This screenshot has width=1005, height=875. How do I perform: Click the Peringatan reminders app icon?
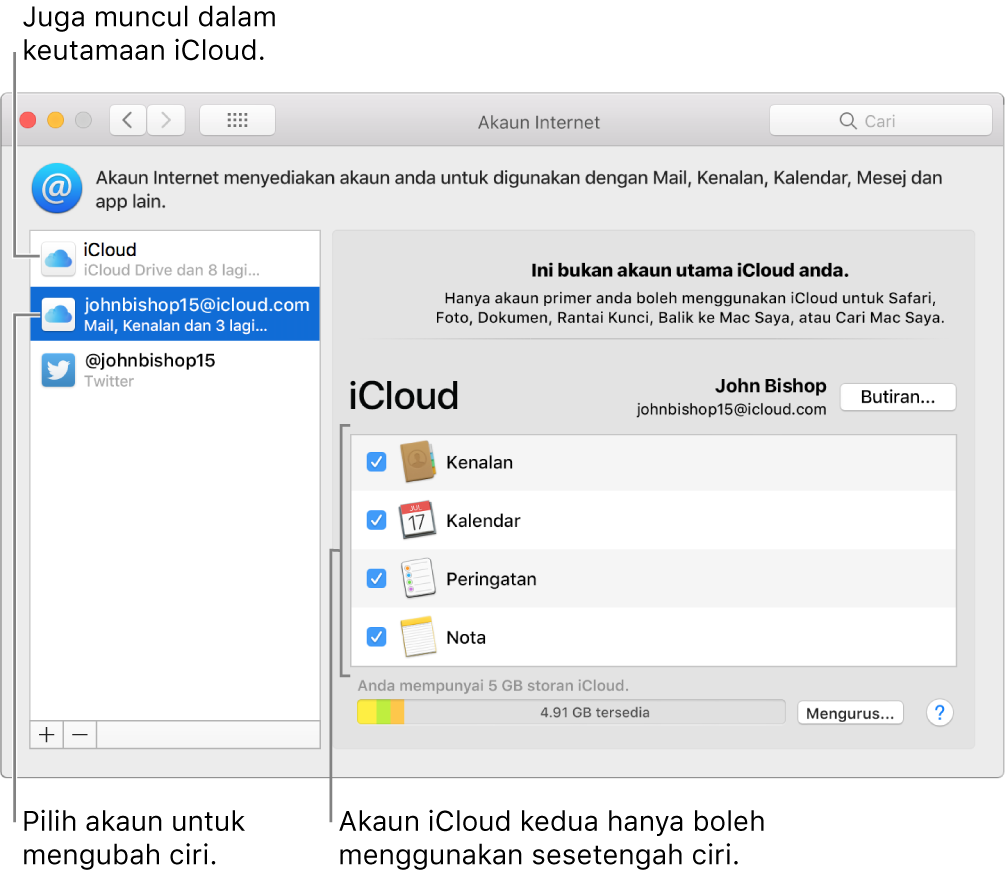click(x=418, y=578)
